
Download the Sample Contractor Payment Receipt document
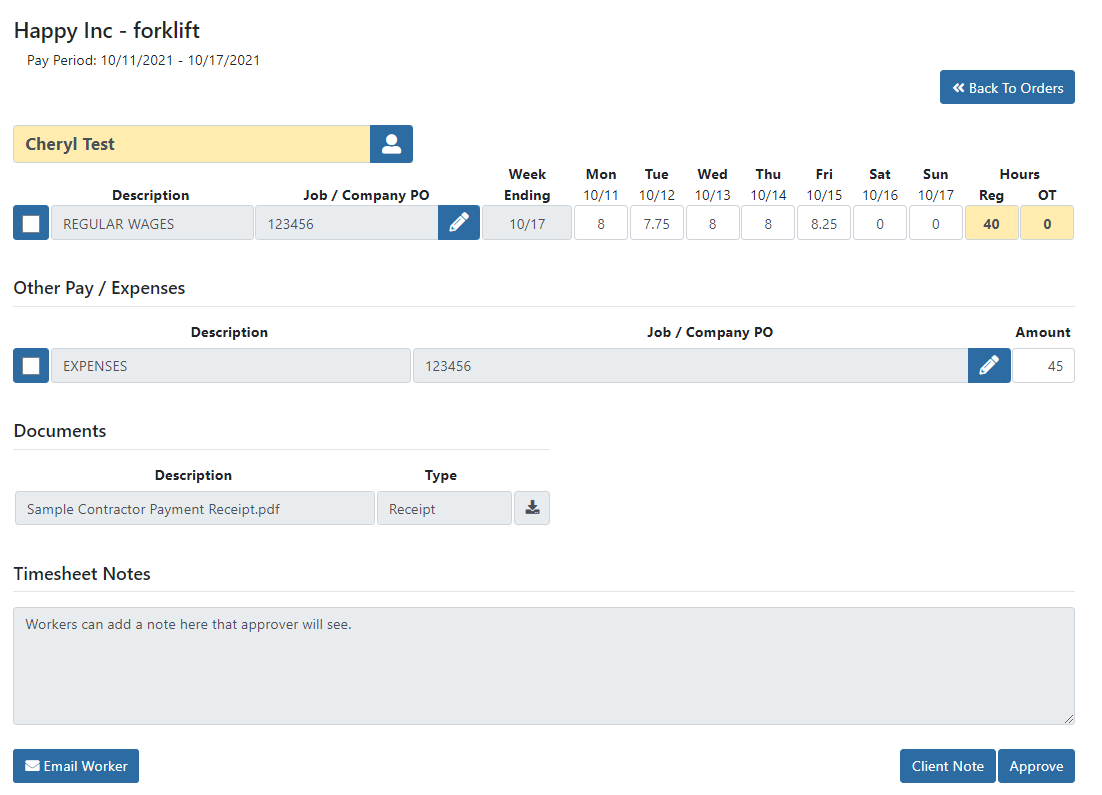[532, 508]
